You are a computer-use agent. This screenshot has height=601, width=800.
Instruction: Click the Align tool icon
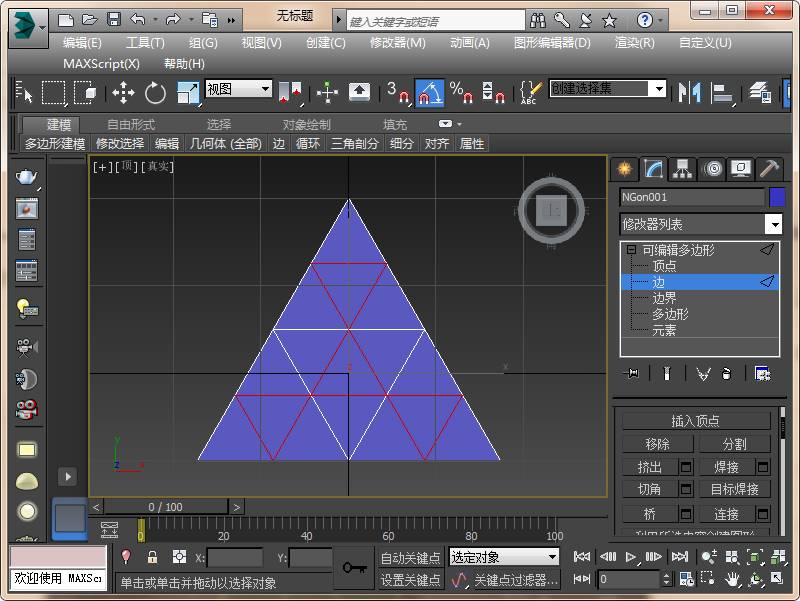[x=722, y=93]
